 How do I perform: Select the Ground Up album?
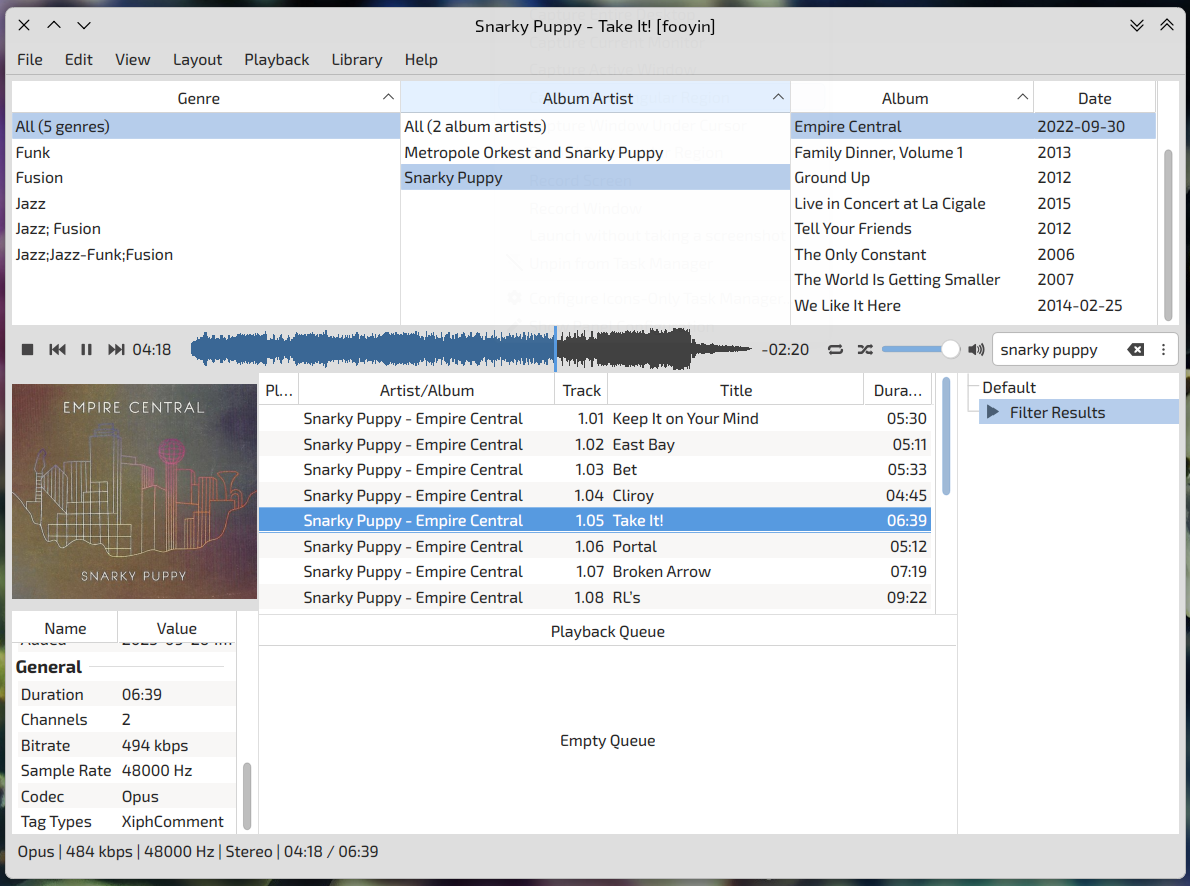click(x=973, y=178)
